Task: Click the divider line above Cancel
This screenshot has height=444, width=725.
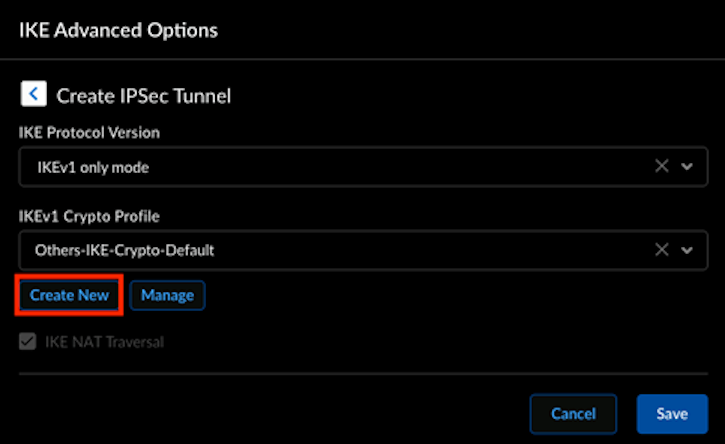Action: pos(362,374)
